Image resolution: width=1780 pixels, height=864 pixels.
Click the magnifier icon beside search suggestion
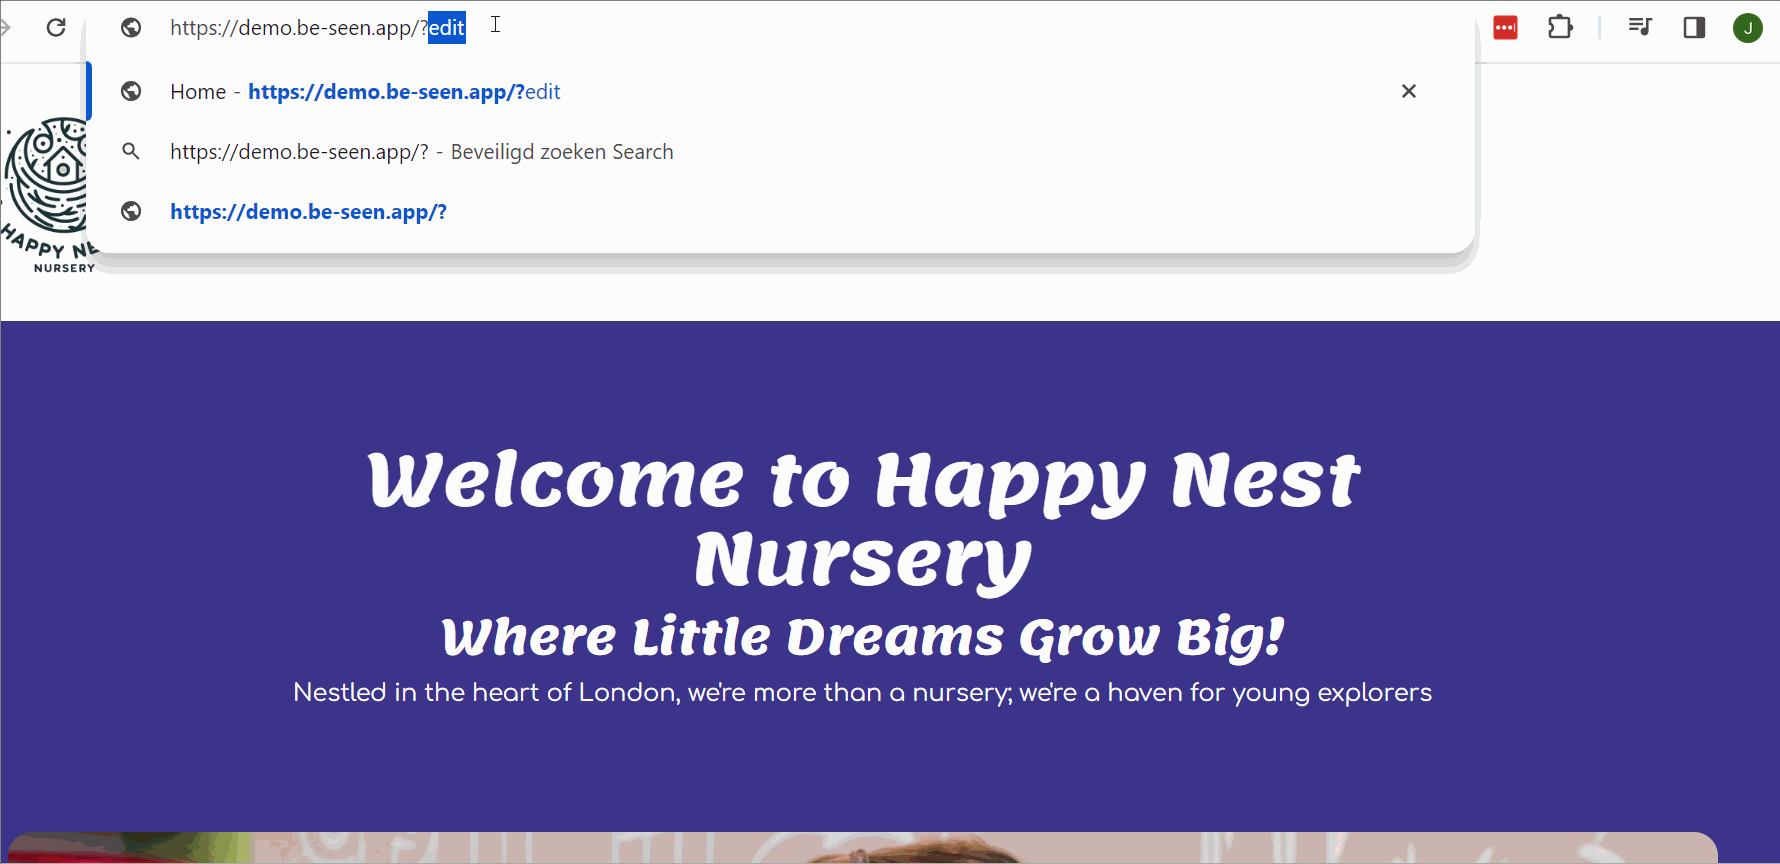click(x=131, y=152)
